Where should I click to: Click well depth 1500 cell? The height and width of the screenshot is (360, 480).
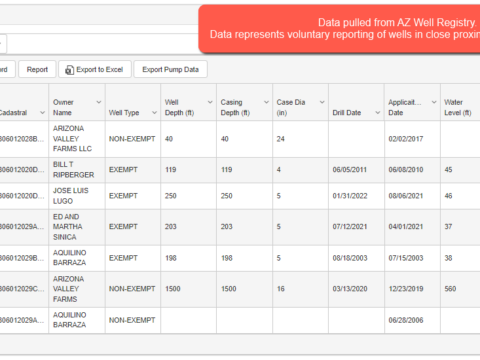tap(188, 289)
